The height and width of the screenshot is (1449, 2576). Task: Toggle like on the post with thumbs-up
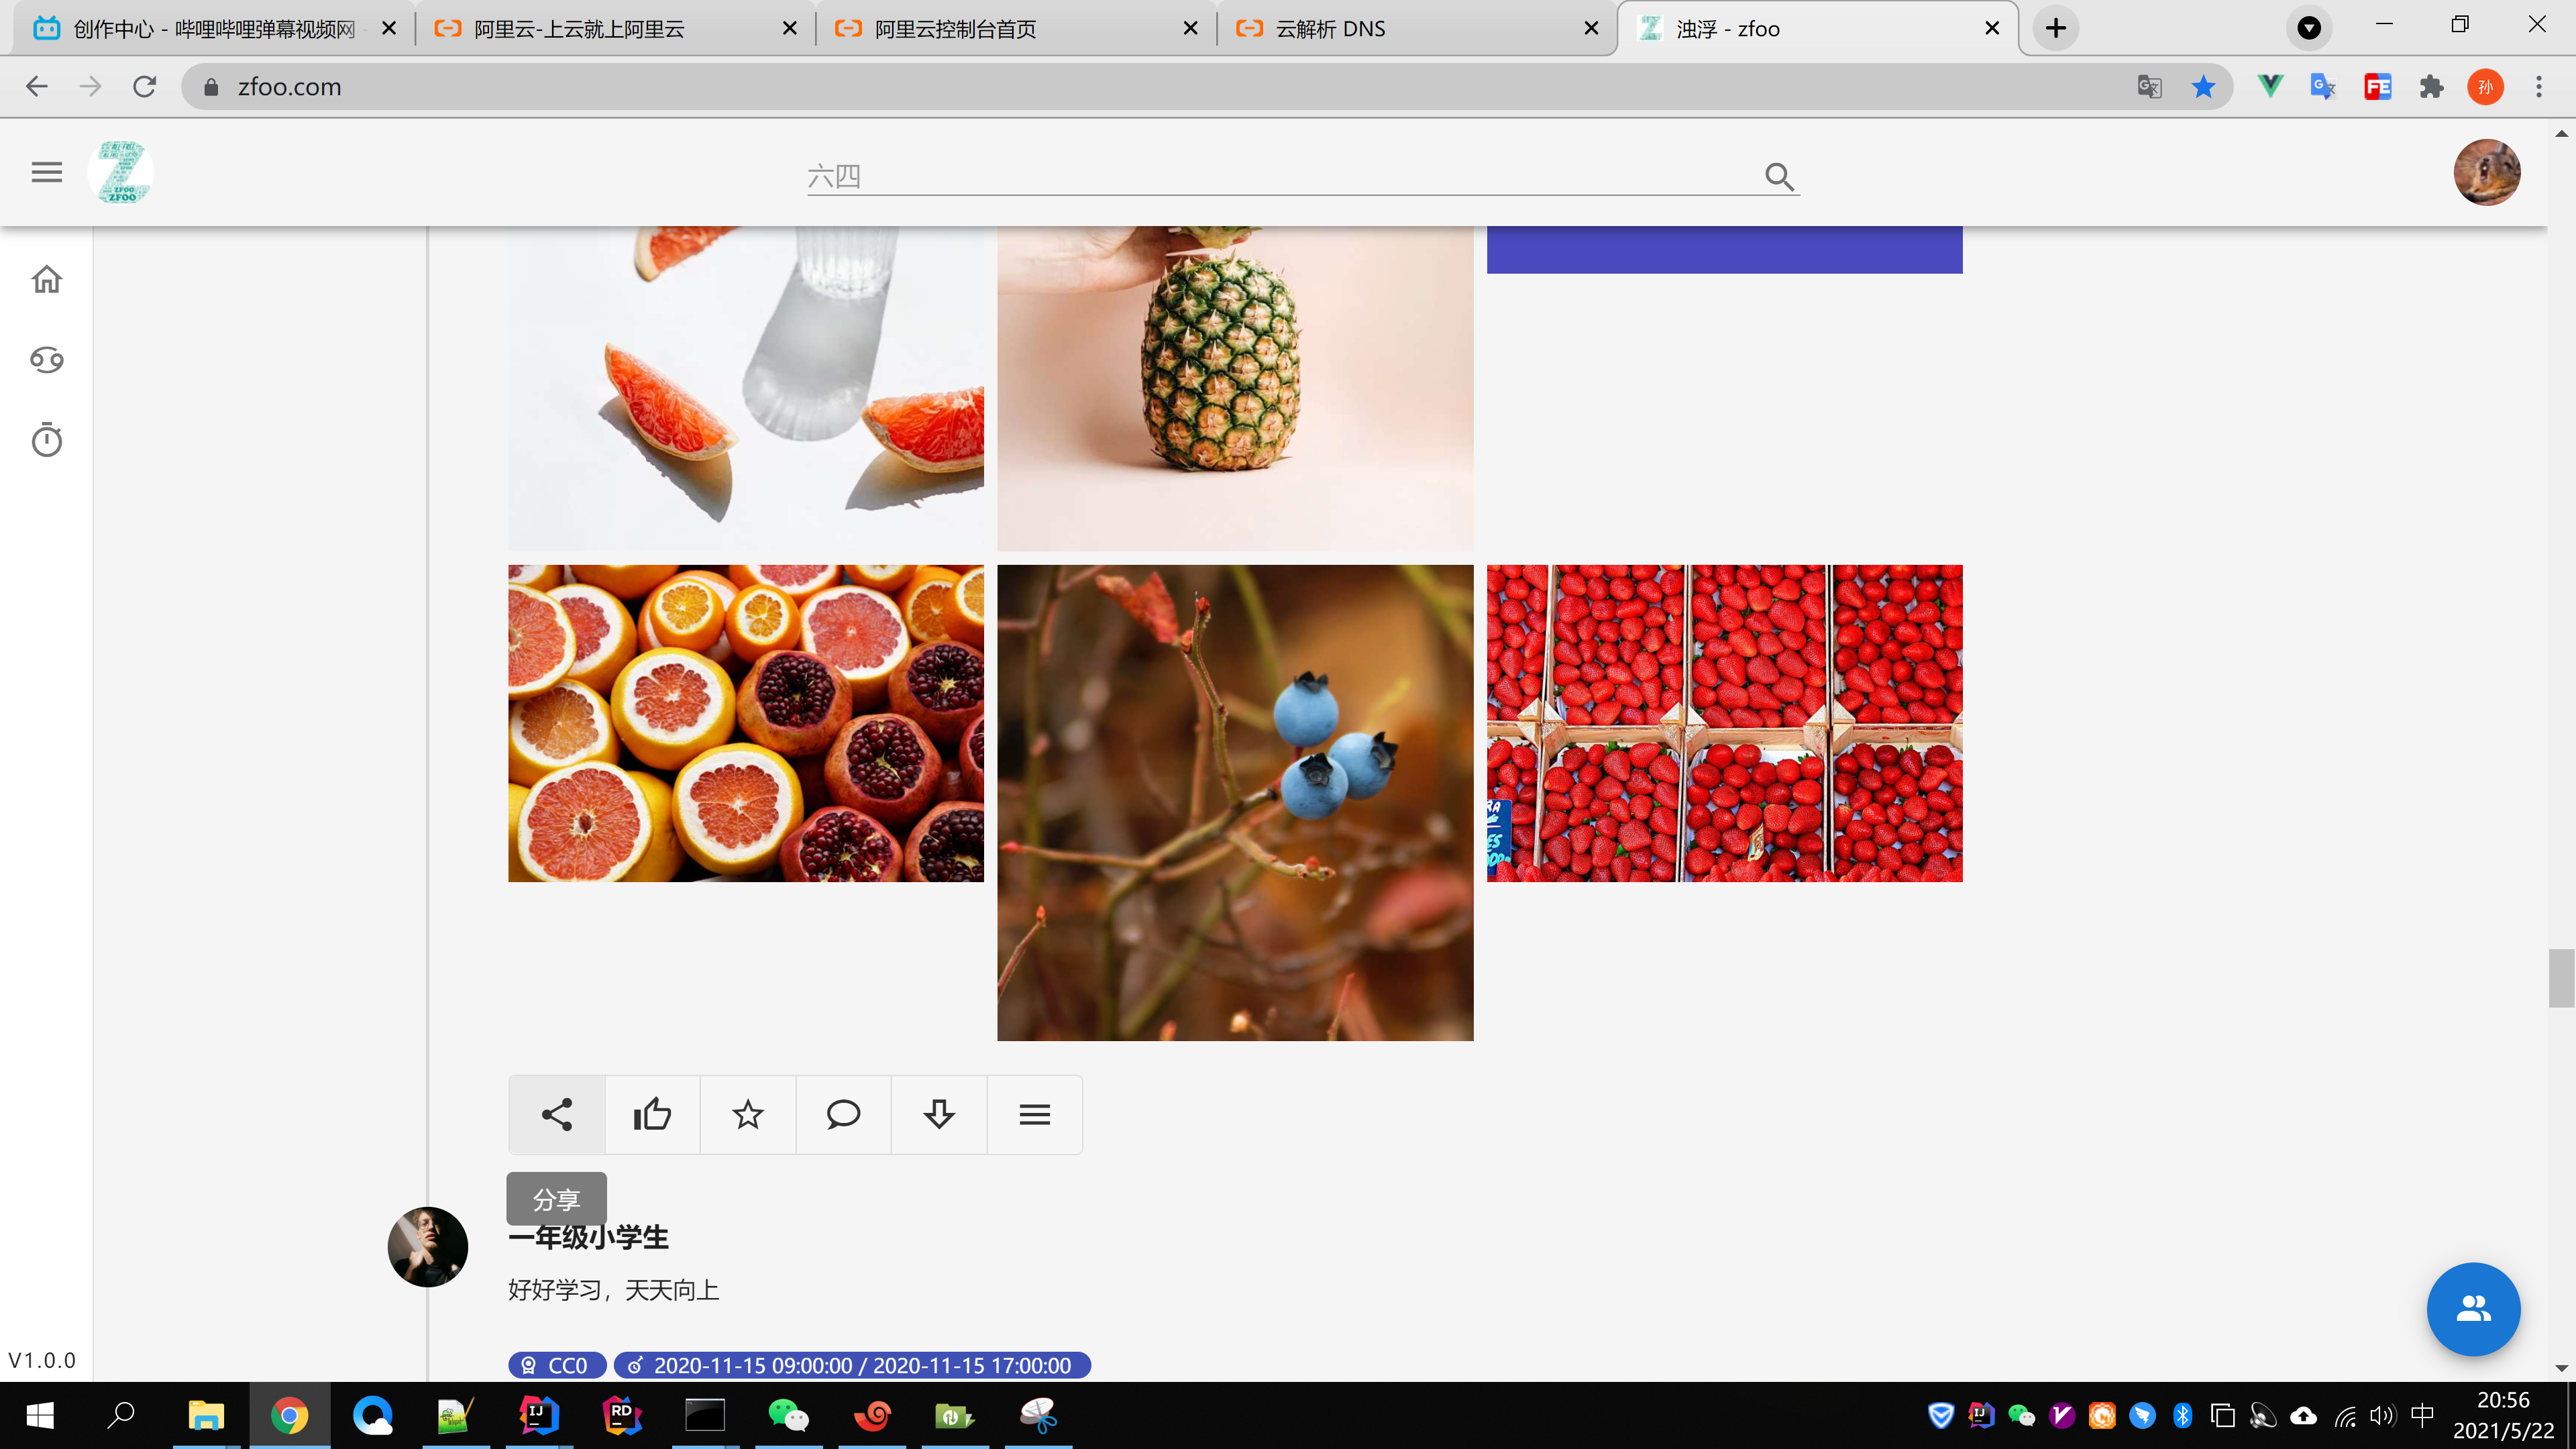[x=651, y=1114]
